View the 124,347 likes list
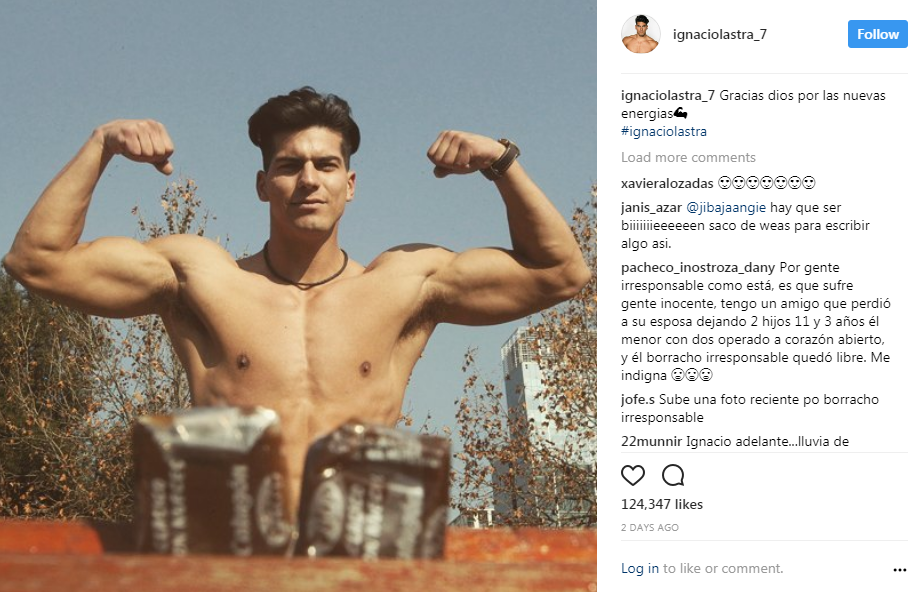The width and height of the screenshot is (914, 594). [662, 504]
